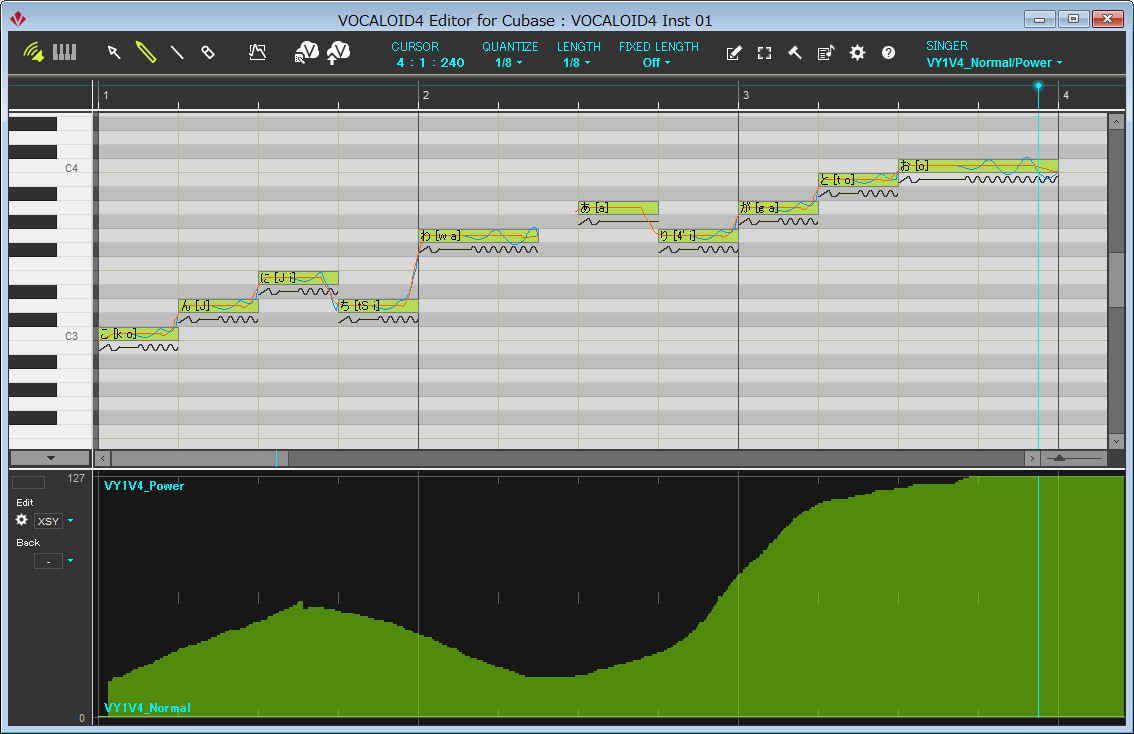Select the と [t o] note
The height and width of the screenshot is (734, 1134).
(x=858, y=179)
